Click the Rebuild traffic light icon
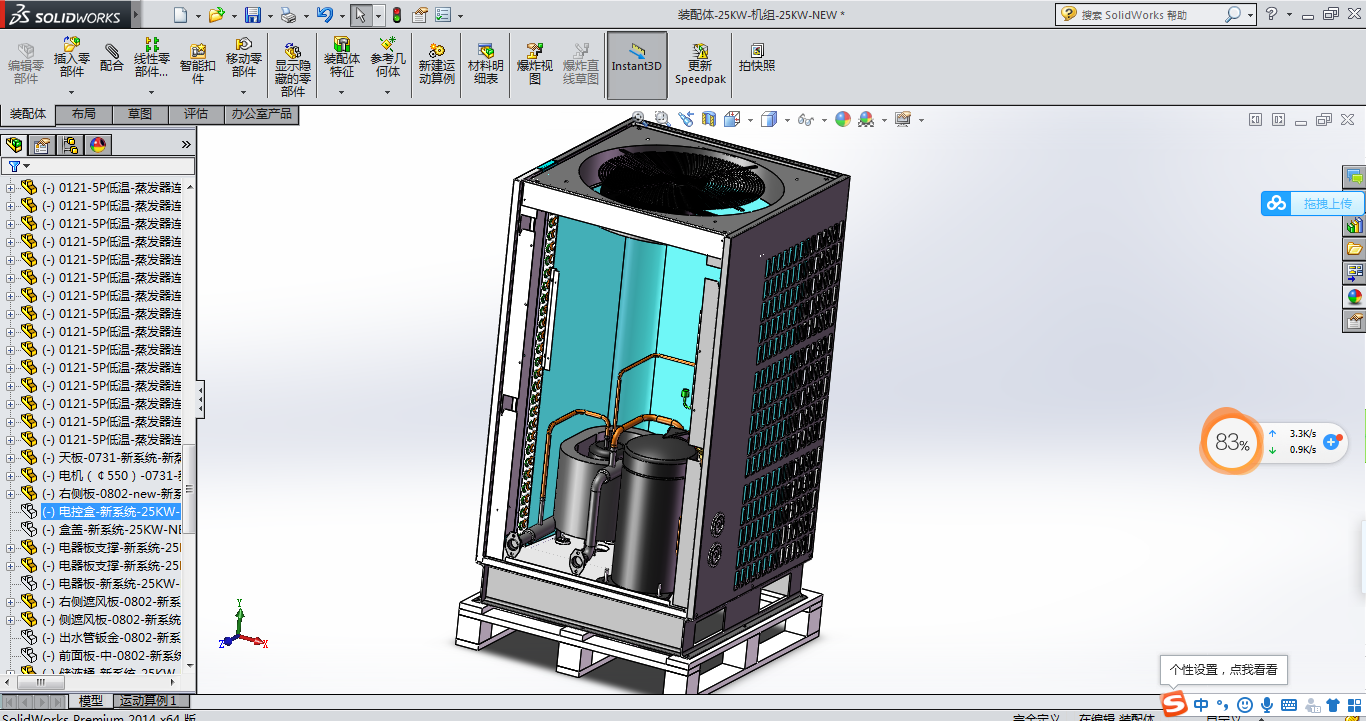 click(396, 15)
